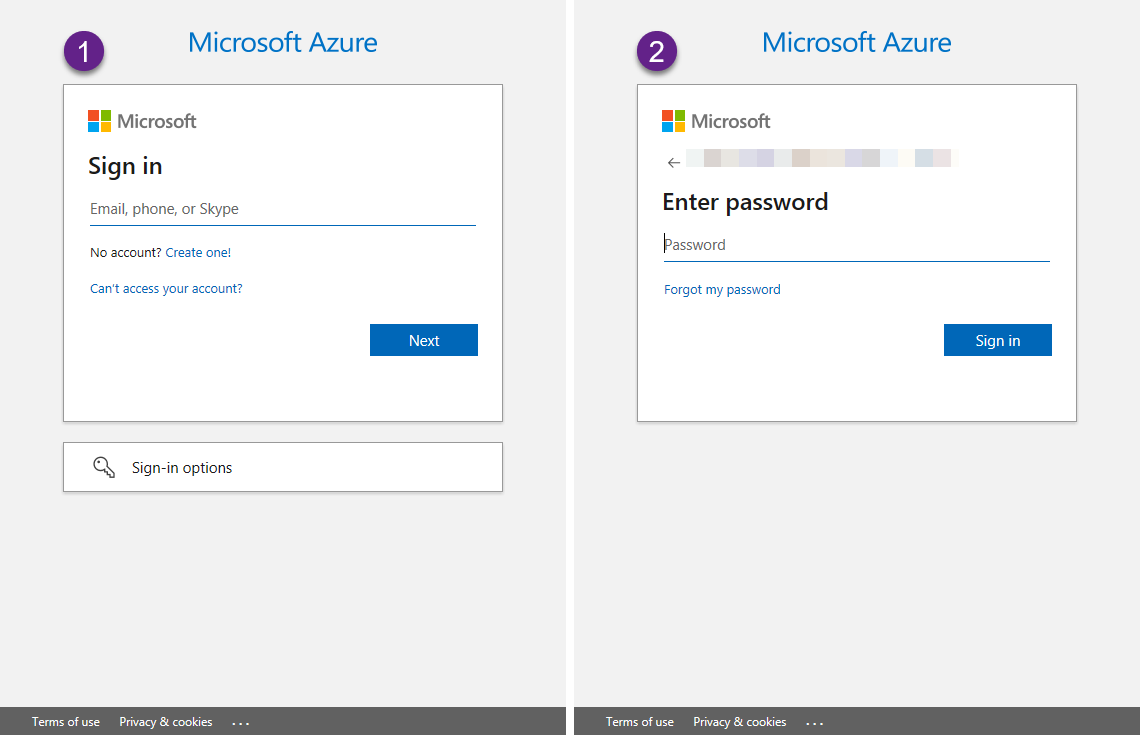Click into the Password input field
Screen dimensions: 1140x735
856,245
